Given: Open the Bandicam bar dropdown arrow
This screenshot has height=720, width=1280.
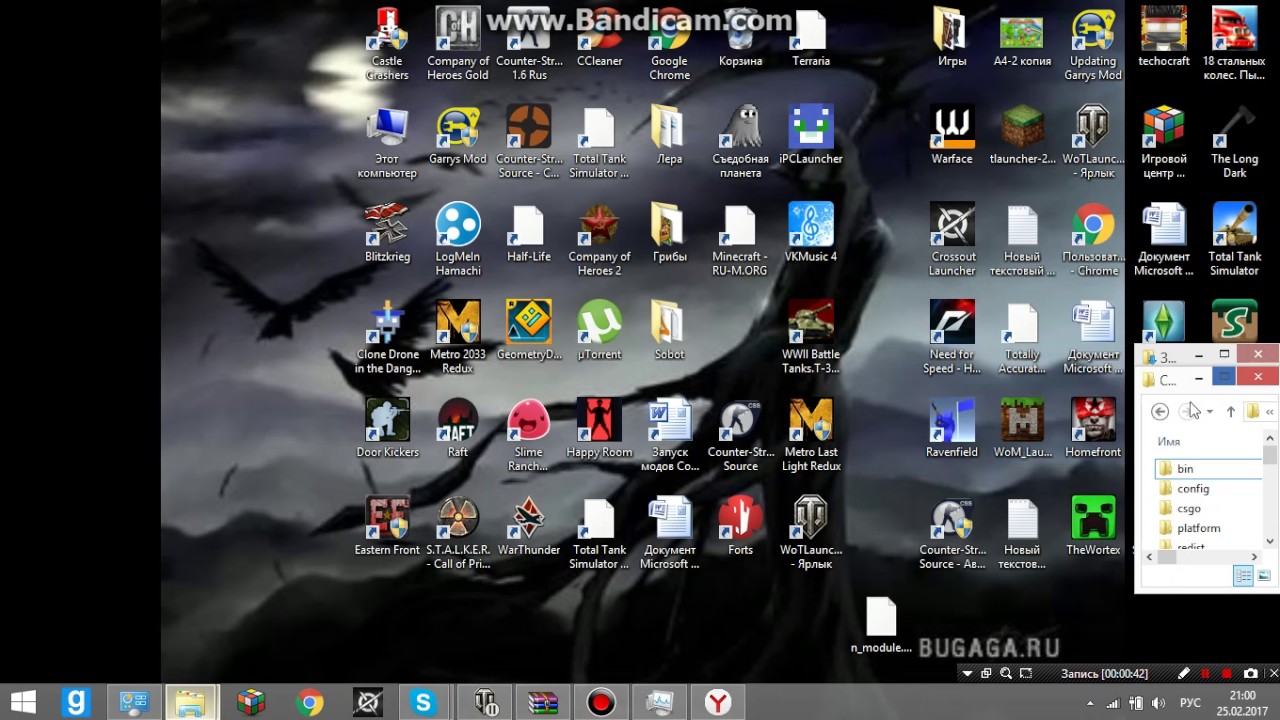Looking at the screenshot, I should pyautogui.click(x=967, y=674).
